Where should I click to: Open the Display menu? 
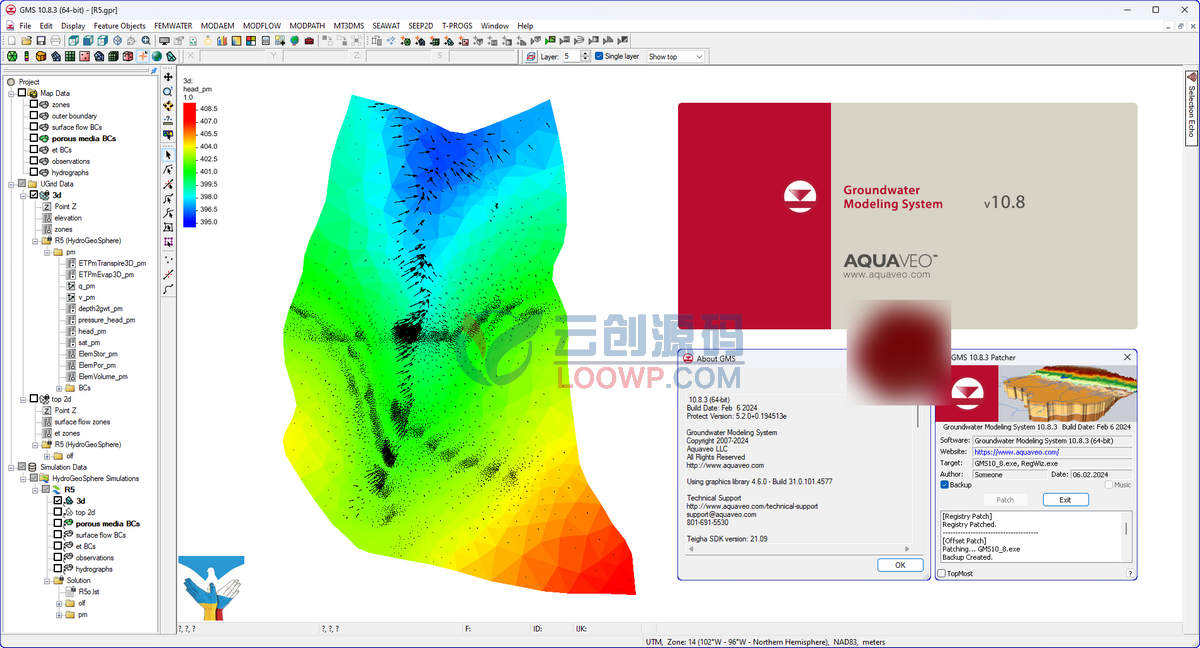point(73,25)
